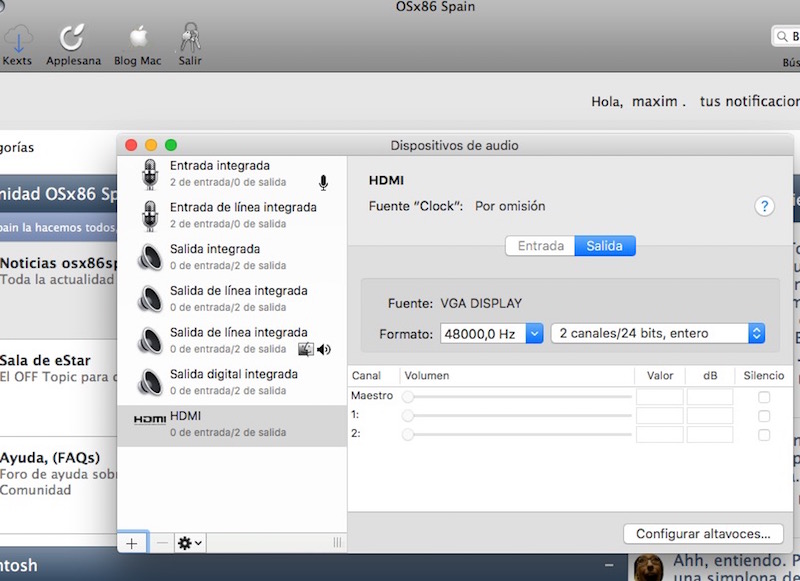Switch to the Salida tab
The height and width of the screenshot is (581, 800).
pyautogui.click(x=605, y=246)
